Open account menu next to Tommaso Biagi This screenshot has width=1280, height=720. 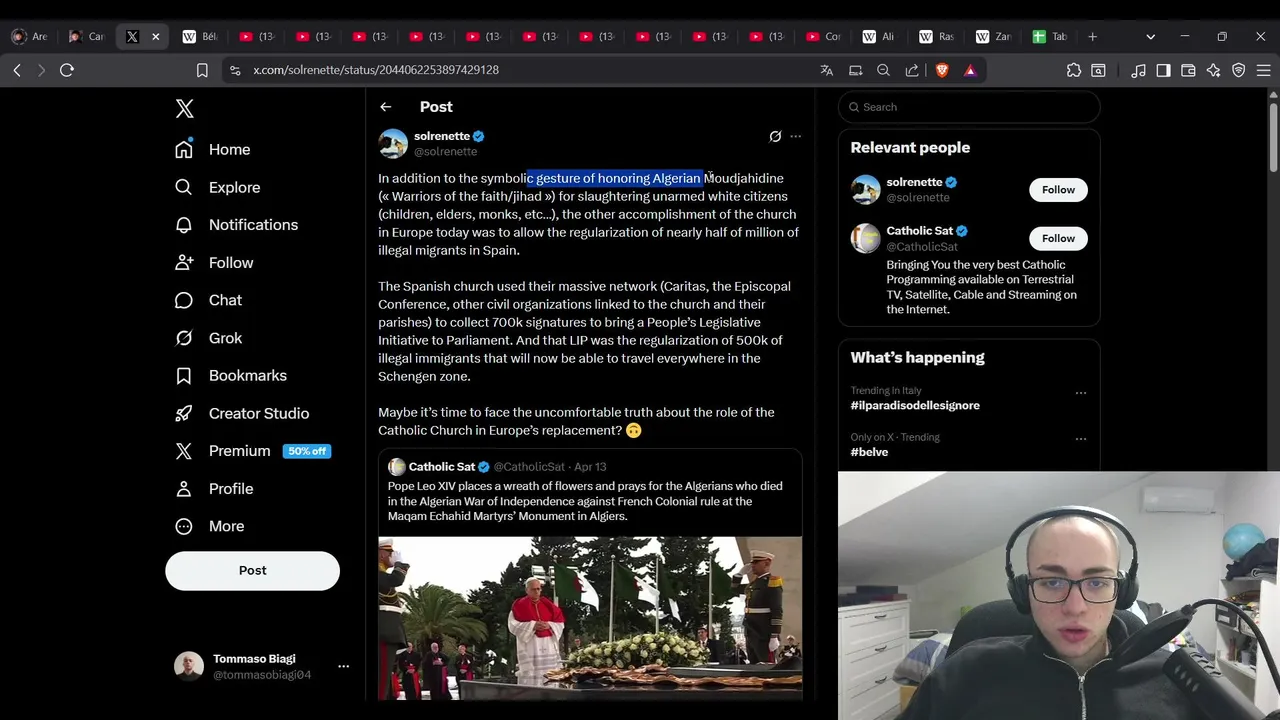343,666
